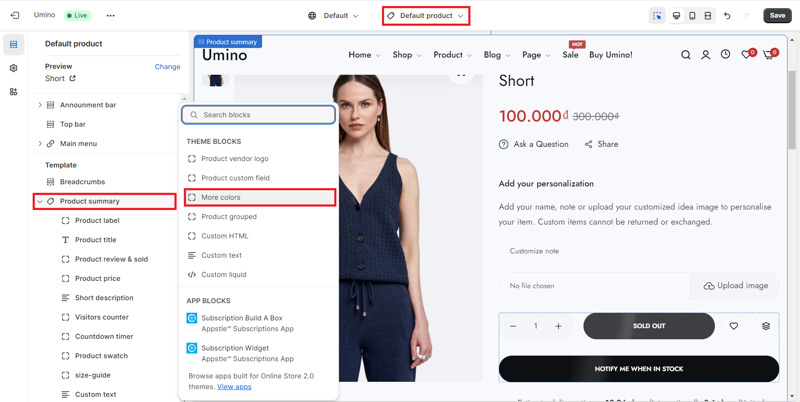Click the exit editor icon
This screenshot has height=402, width=800.
[15, 16]
